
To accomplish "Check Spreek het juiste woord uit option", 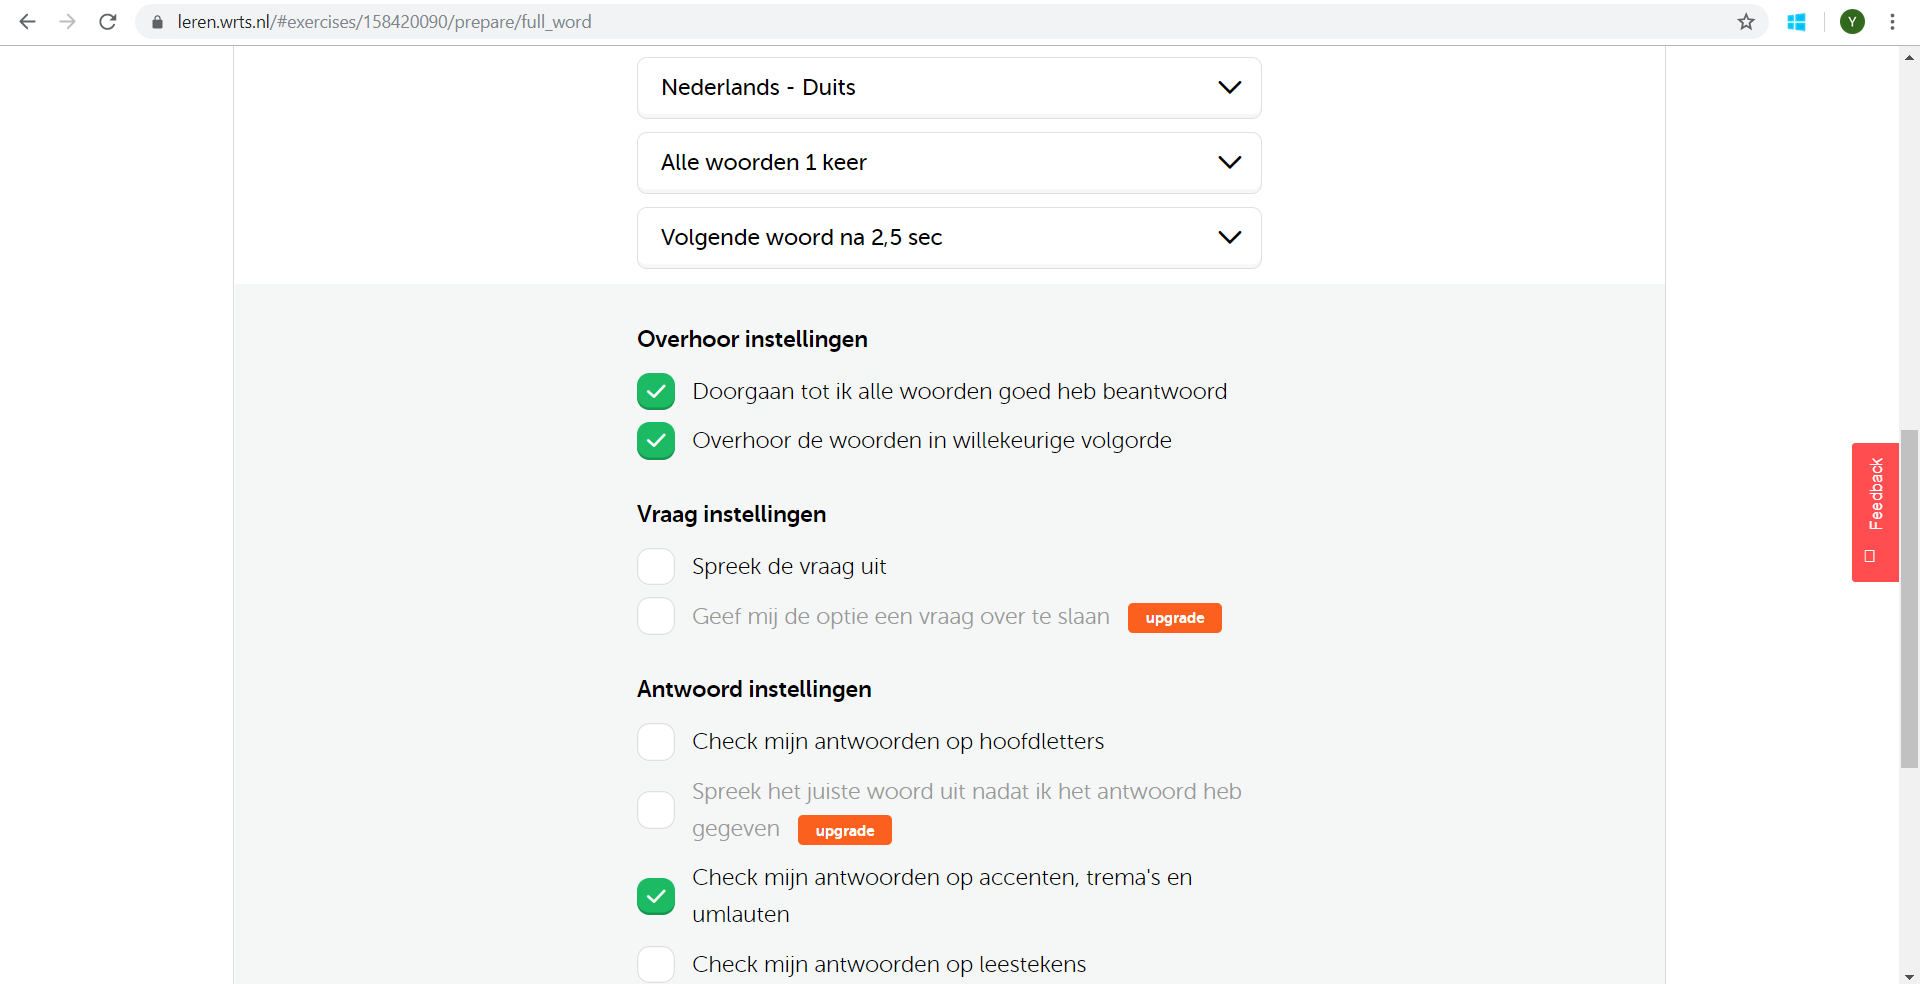I will point(656,810).
